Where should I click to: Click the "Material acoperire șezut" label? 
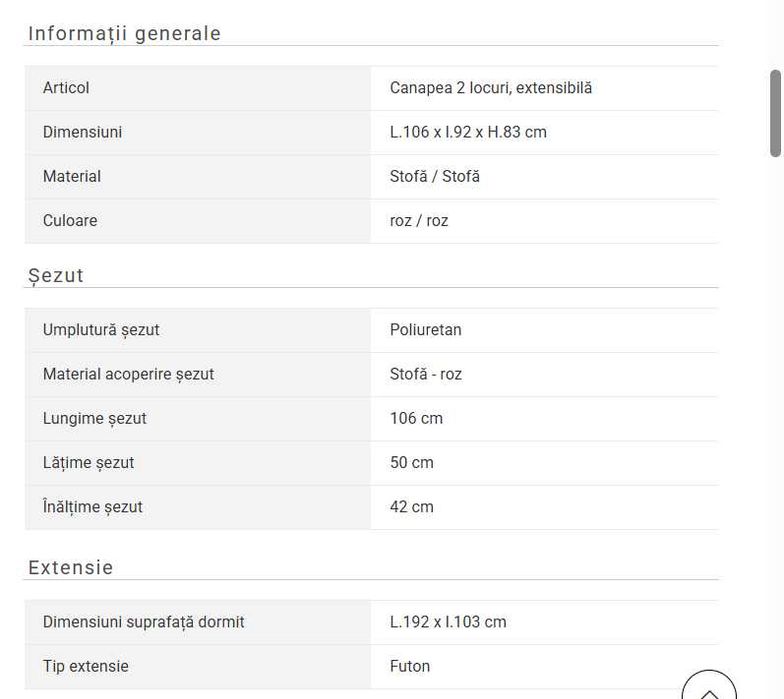pyautogui.click(x=128, y=374)
